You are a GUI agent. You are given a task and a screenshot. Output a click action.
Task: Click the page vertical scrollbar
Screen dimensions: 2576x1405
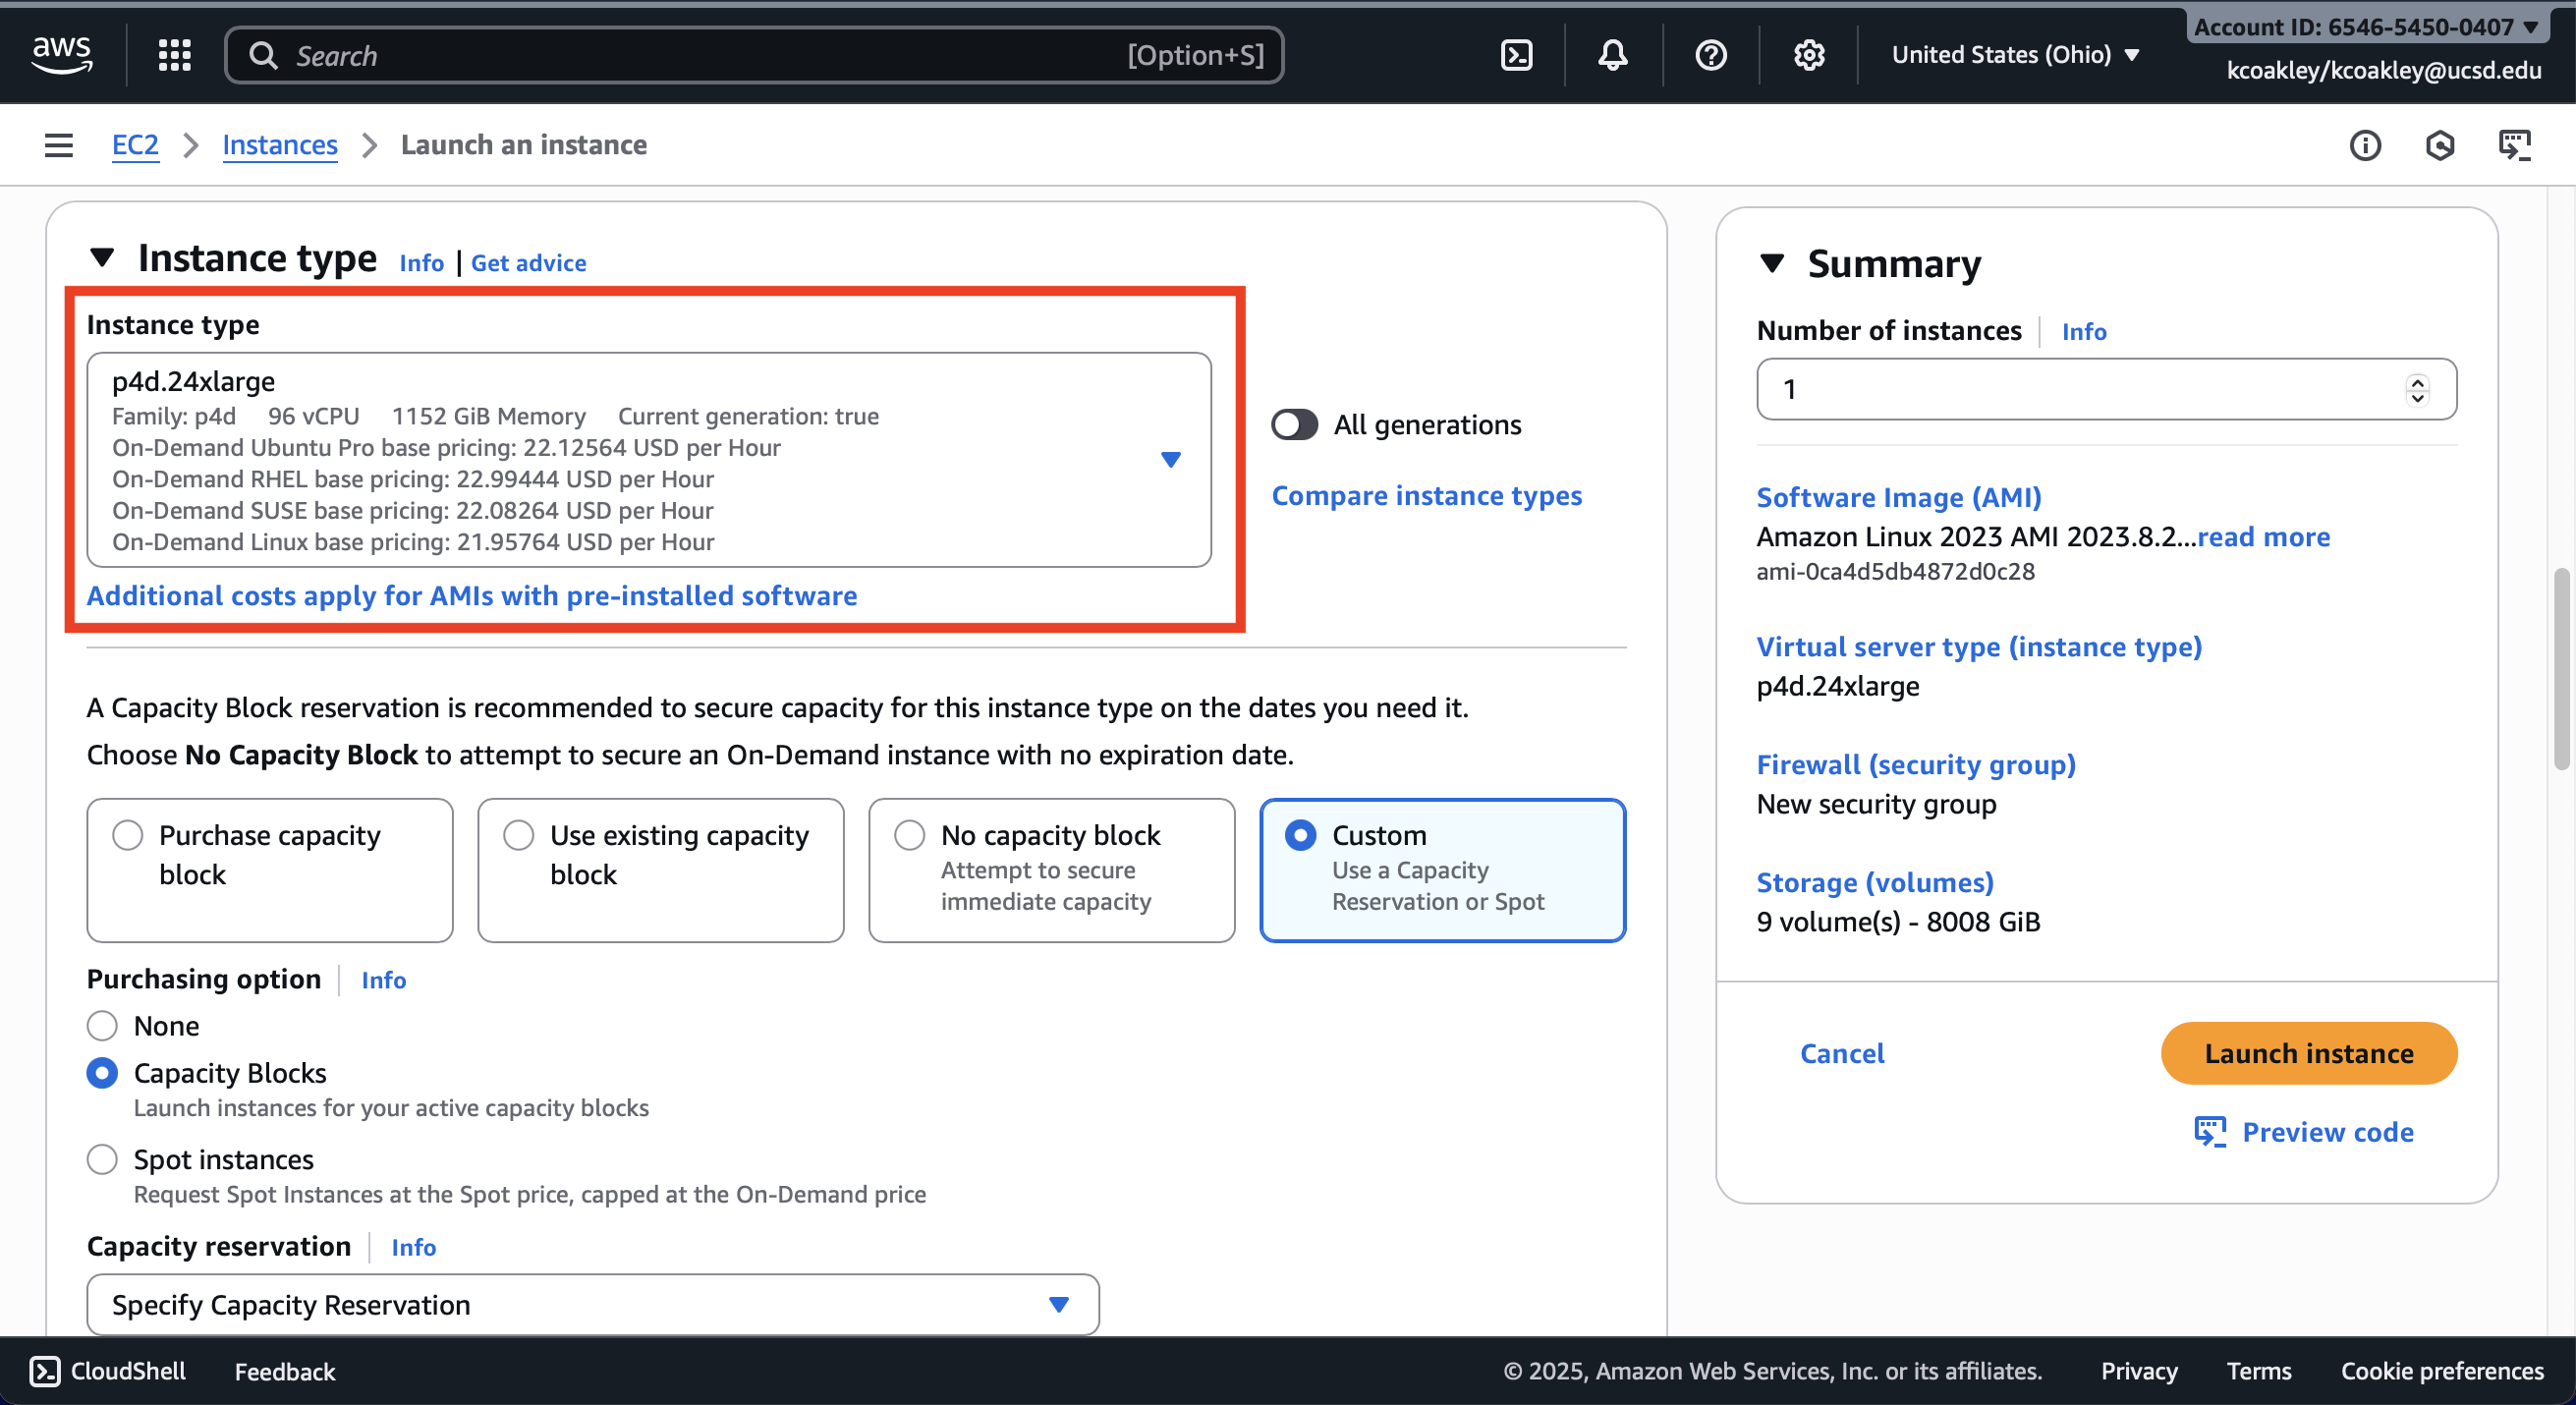(x=2560, y=670)
